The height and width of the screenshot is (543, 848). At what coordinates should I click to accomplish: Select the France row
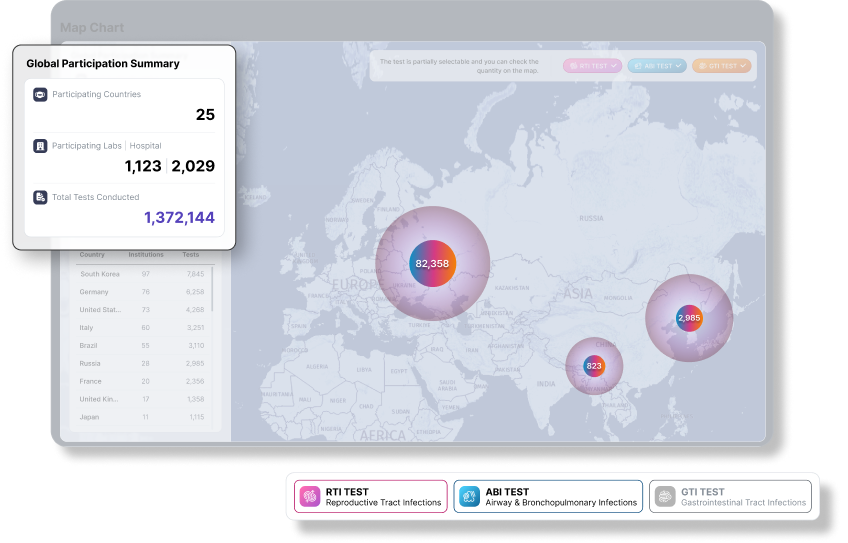pos(142,381)
